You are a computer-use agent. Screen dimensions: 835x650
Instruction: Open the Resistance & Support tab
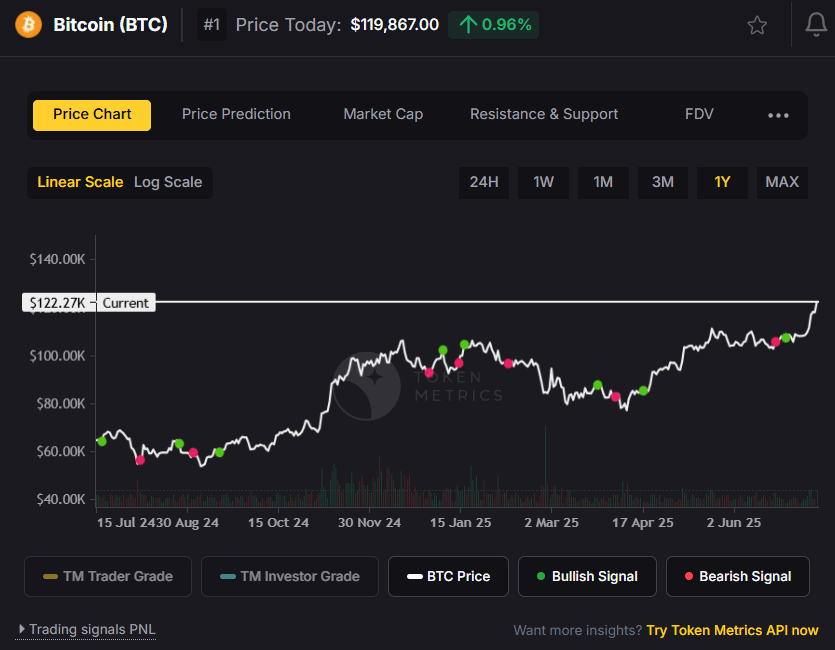(544, 114)
